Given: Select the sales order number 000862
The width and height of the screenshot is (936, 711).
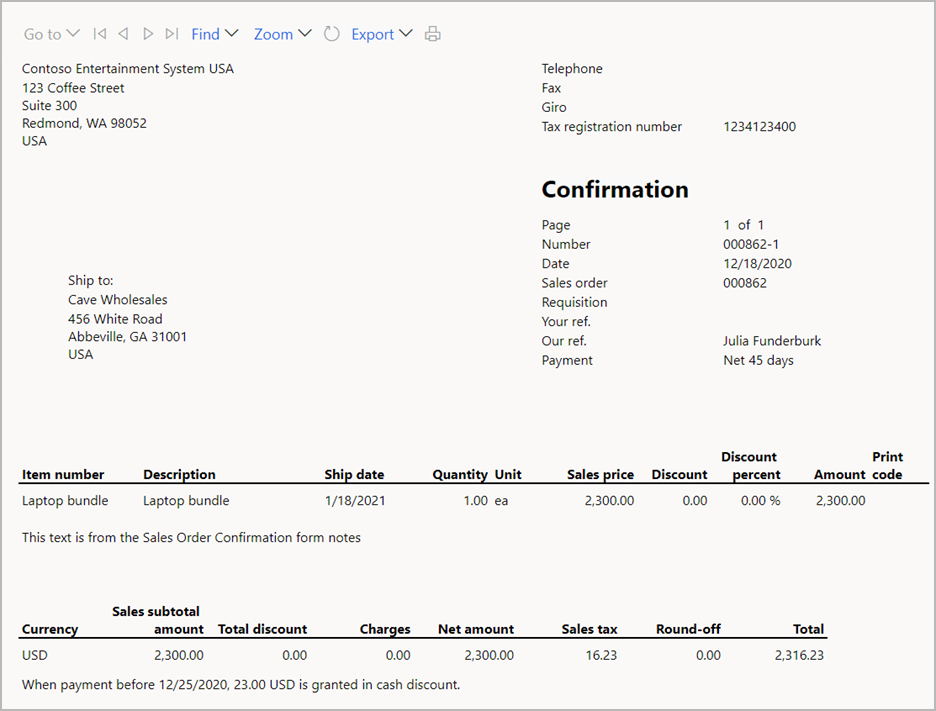Looking at the screenshot, I should 744,283.
